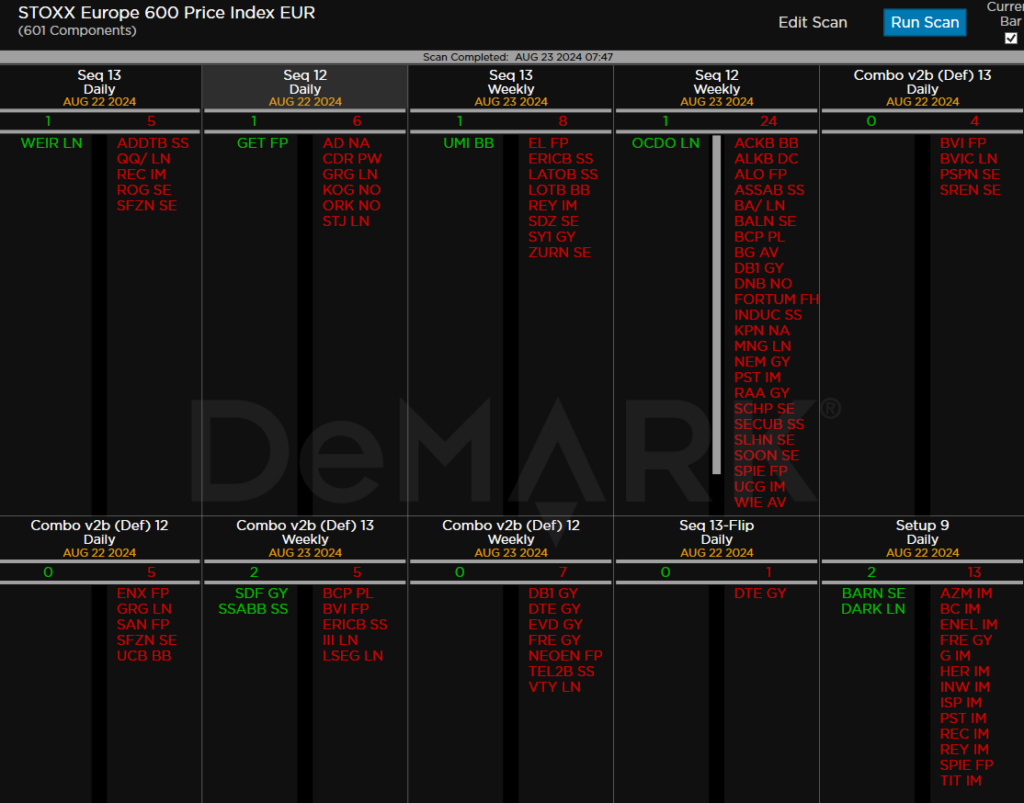Open CDR PW ticker

click(352, 159)
